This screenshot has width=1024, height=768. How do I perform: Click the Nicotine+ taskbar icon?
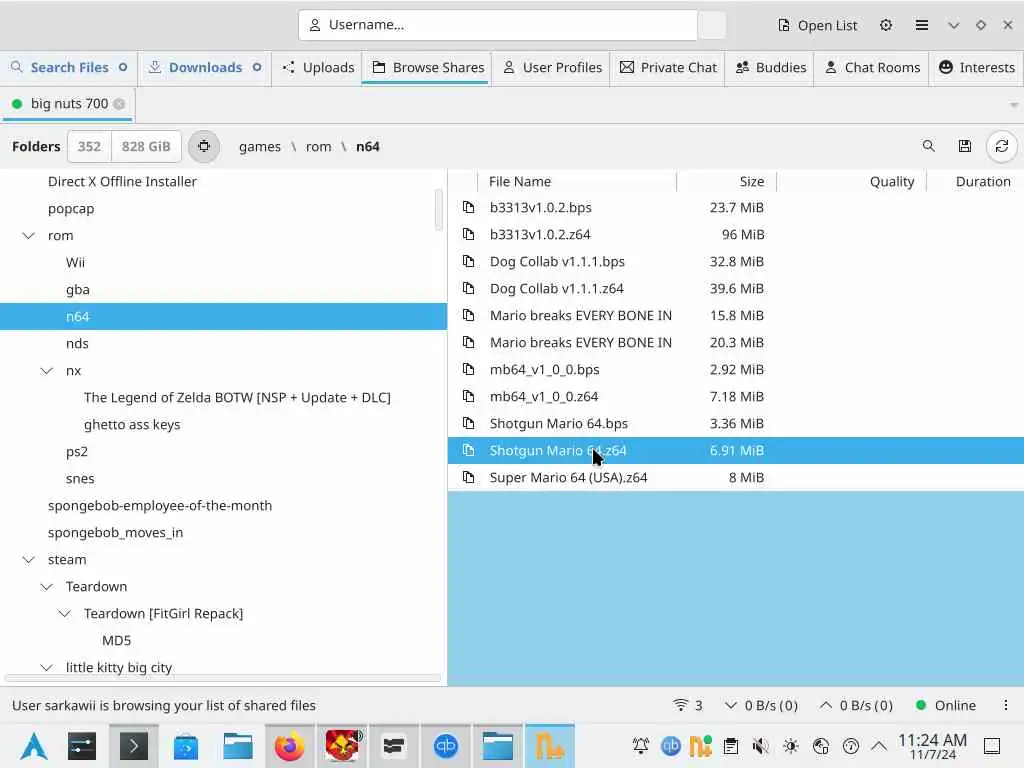550,746
